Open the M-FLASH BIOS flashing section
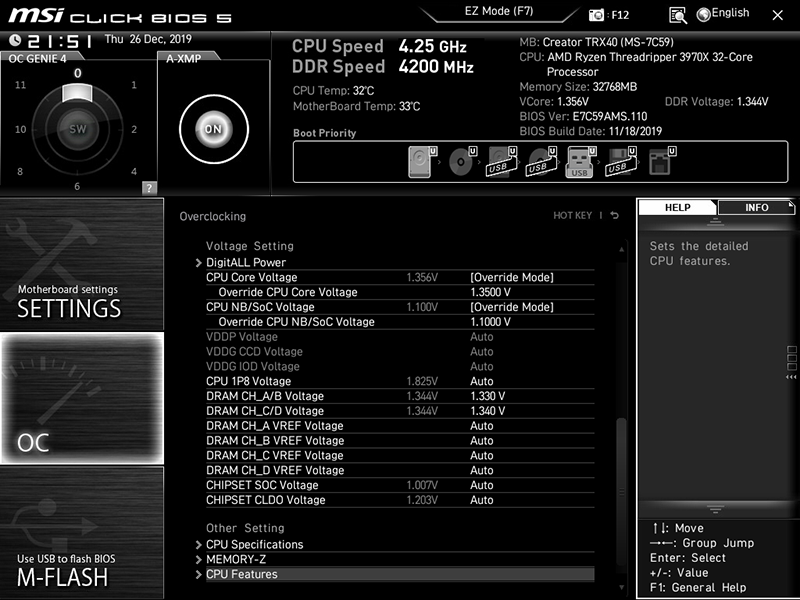 [82, 533]
